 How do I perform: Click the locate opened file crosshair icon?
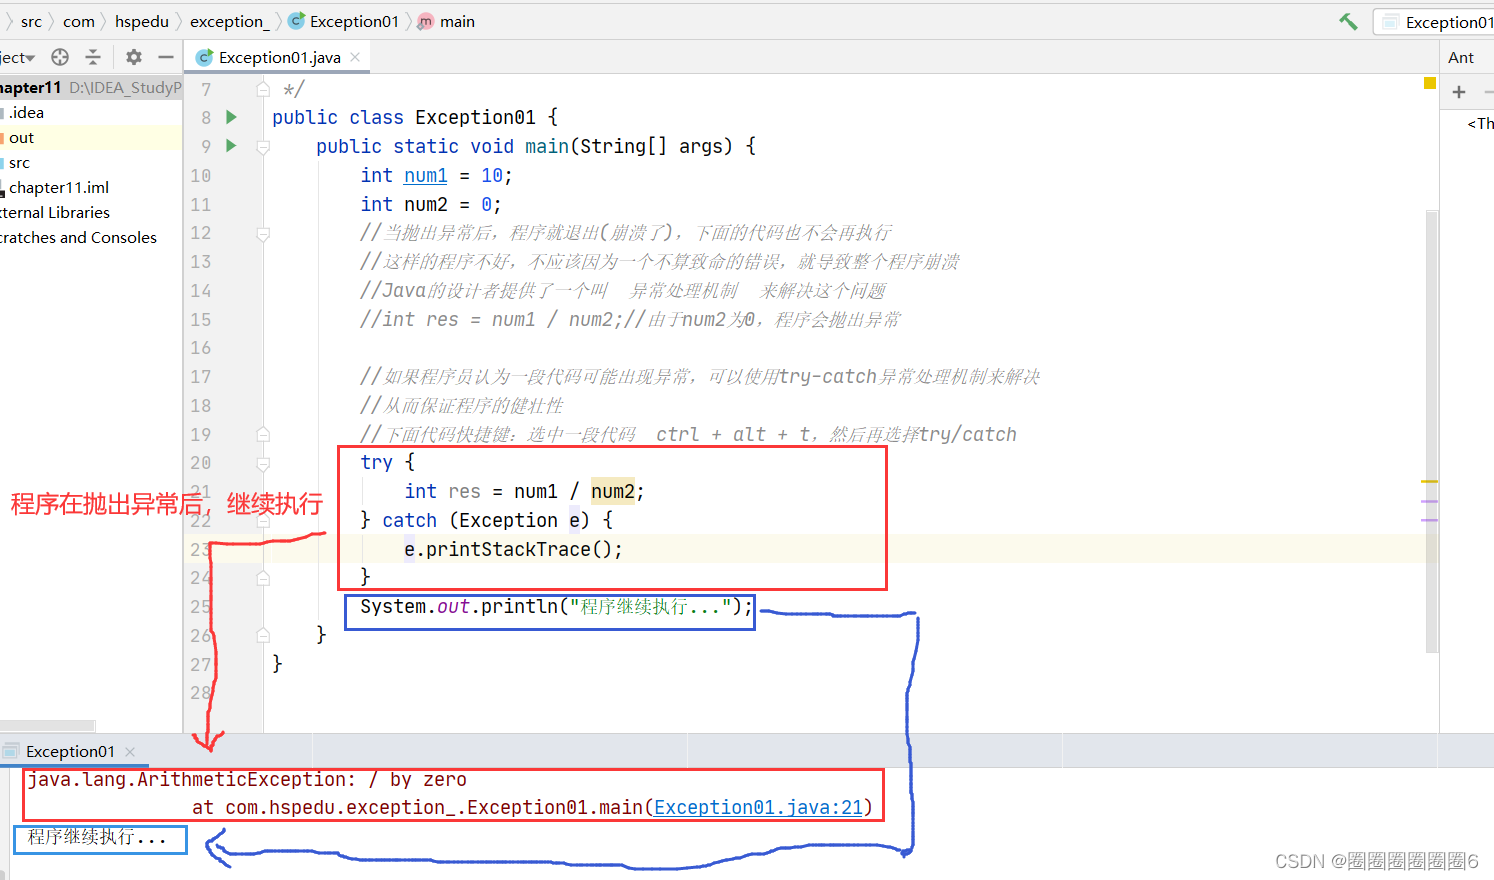coord(60,57)
